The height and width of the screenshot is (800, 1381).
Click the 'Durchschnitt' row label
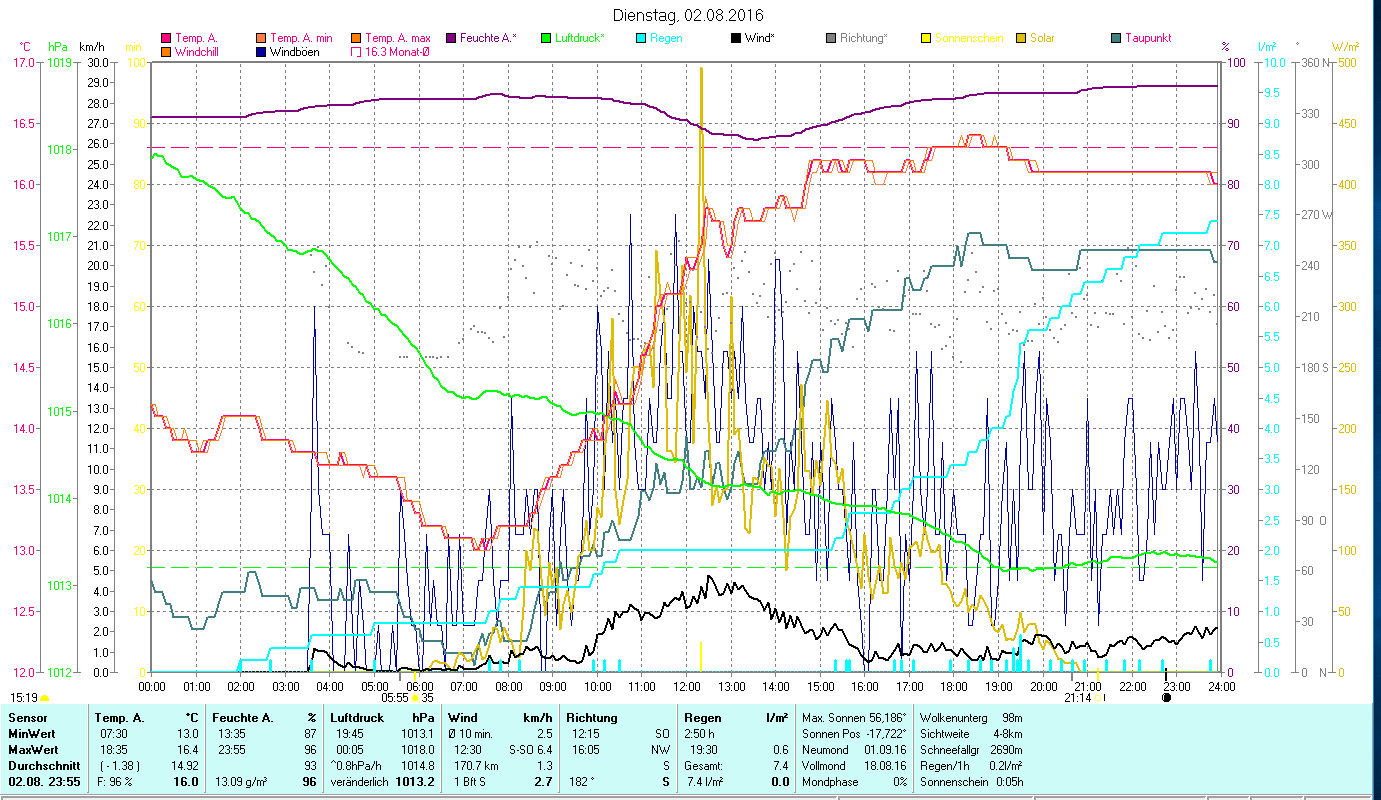click(x=42, y=766)
